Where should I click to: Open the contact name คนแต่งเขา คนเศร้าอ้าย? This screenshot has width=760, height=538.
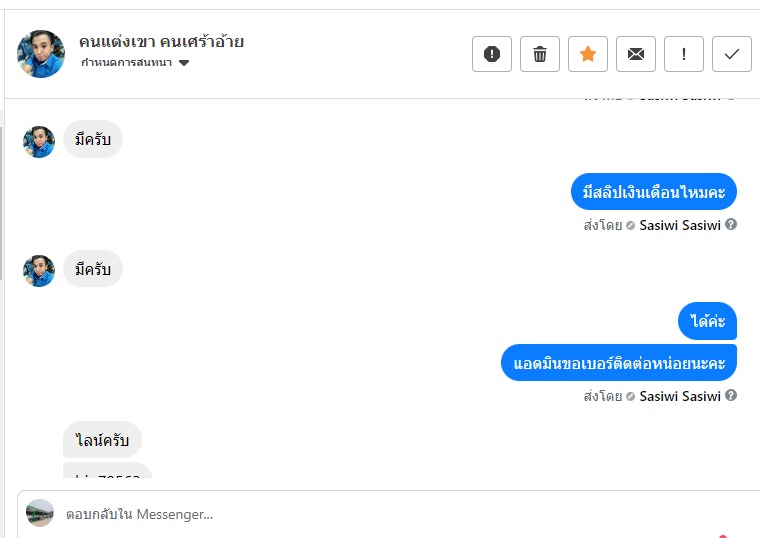161,42
